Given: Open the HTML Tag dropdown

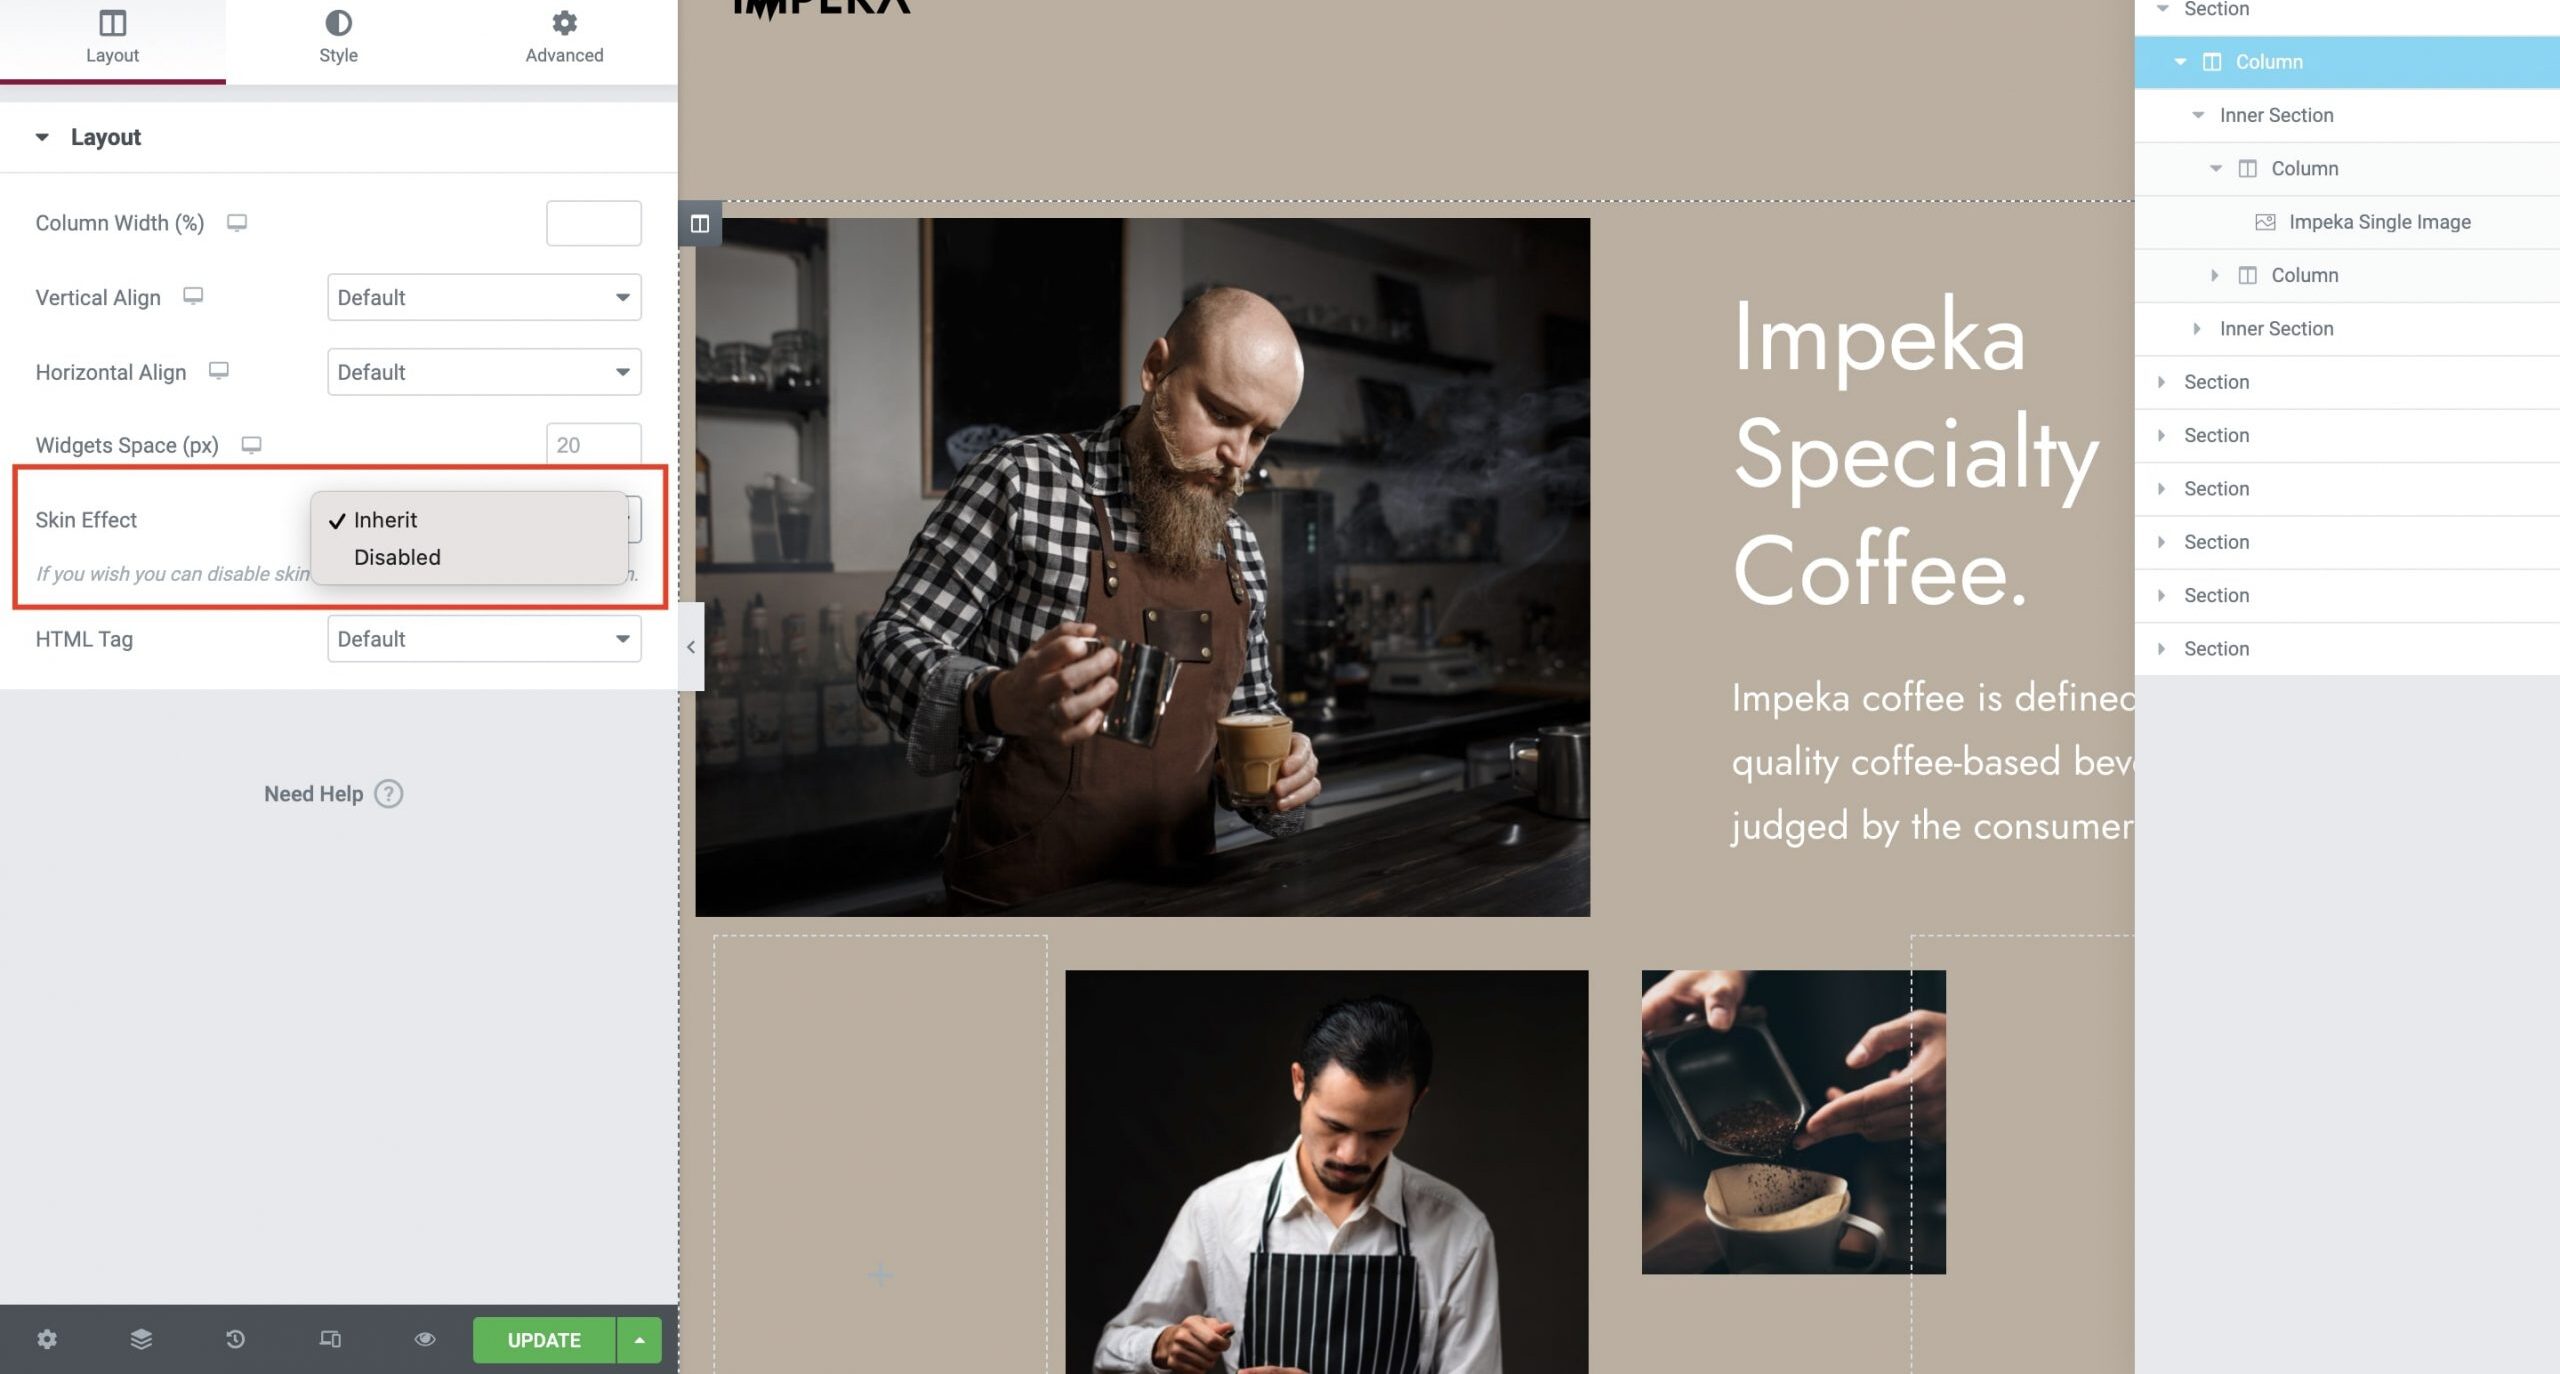Looking at the screenshot, I should point(484,638).
